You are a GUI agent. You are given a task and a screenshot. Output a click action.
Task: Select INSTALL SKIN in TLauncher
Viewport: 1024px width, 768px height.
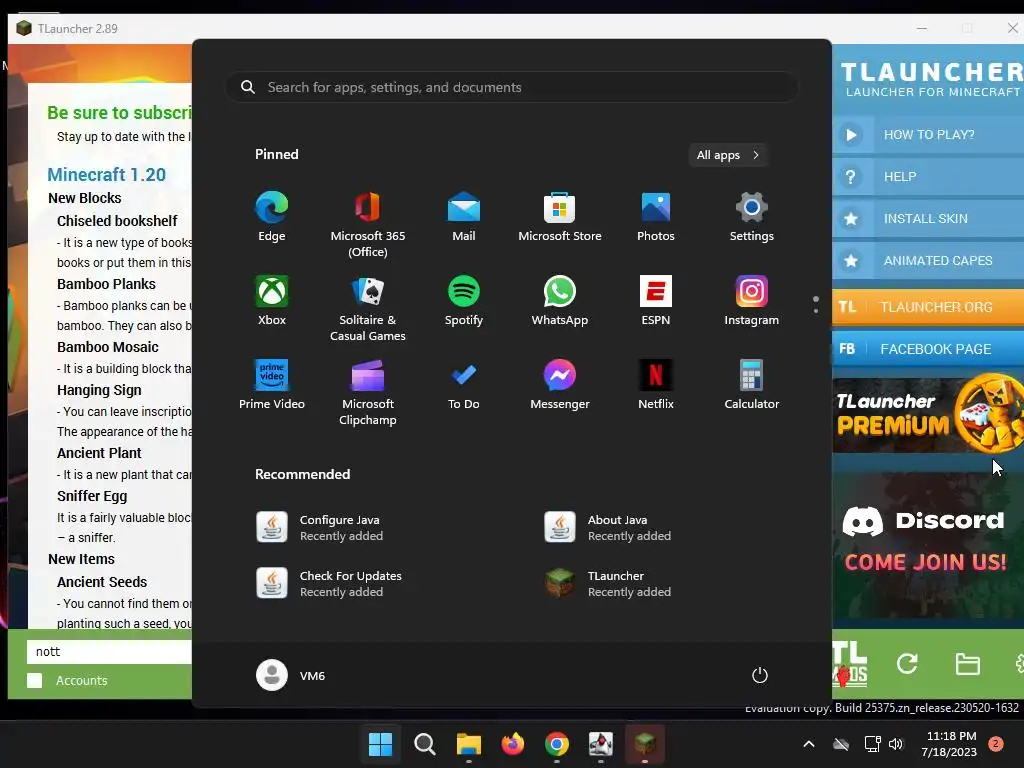tap(927, 219)
